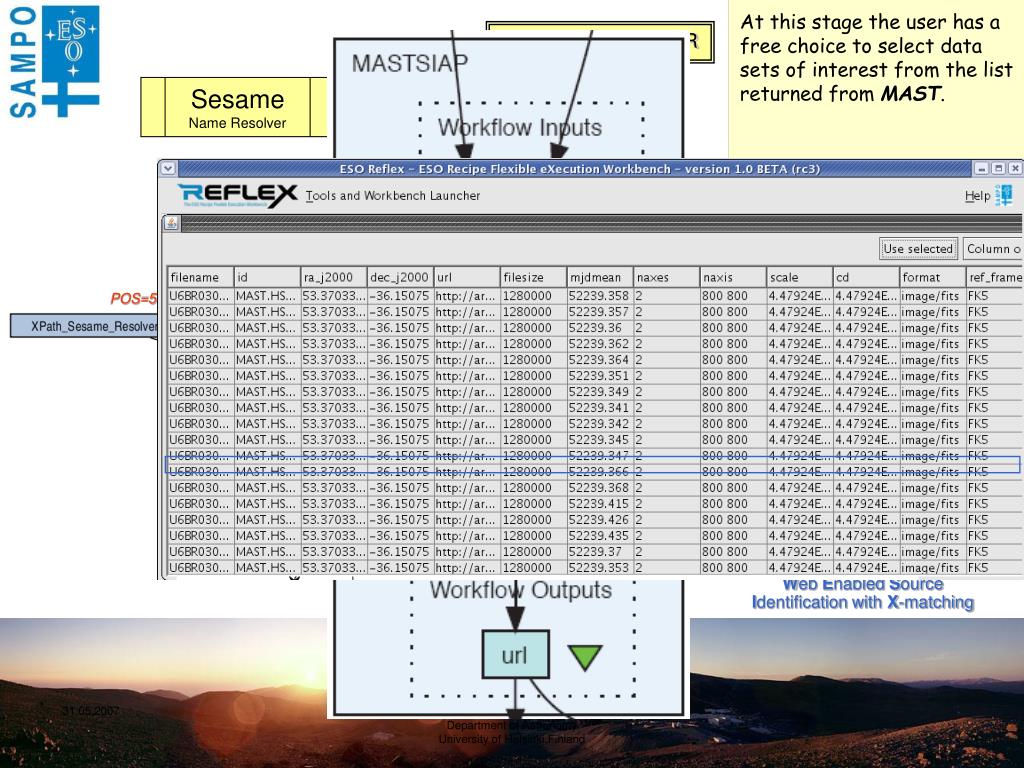1024x768 pixels.
Task: Click the ref_frame column header
Action: (x=995, y=277)
